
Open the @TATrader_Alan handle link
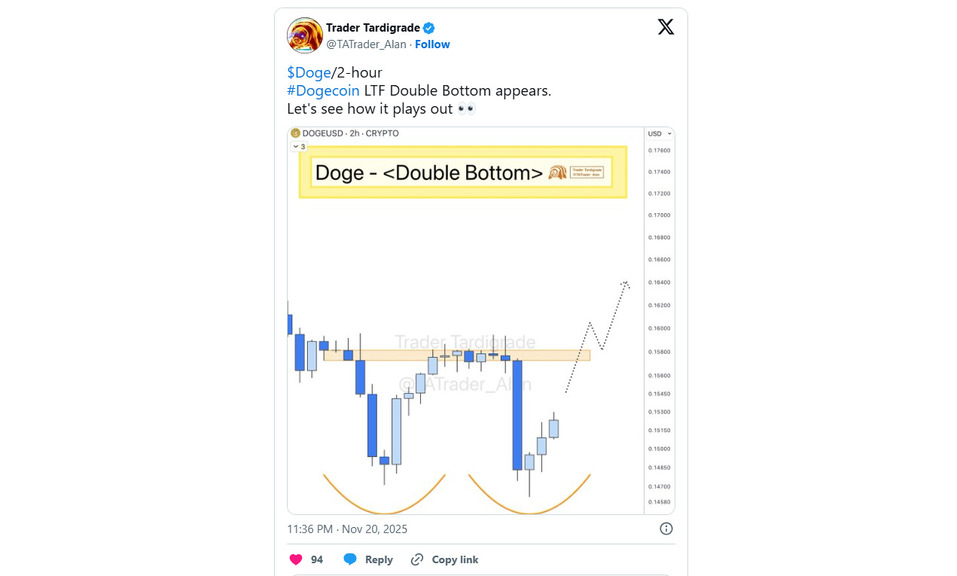365,44
